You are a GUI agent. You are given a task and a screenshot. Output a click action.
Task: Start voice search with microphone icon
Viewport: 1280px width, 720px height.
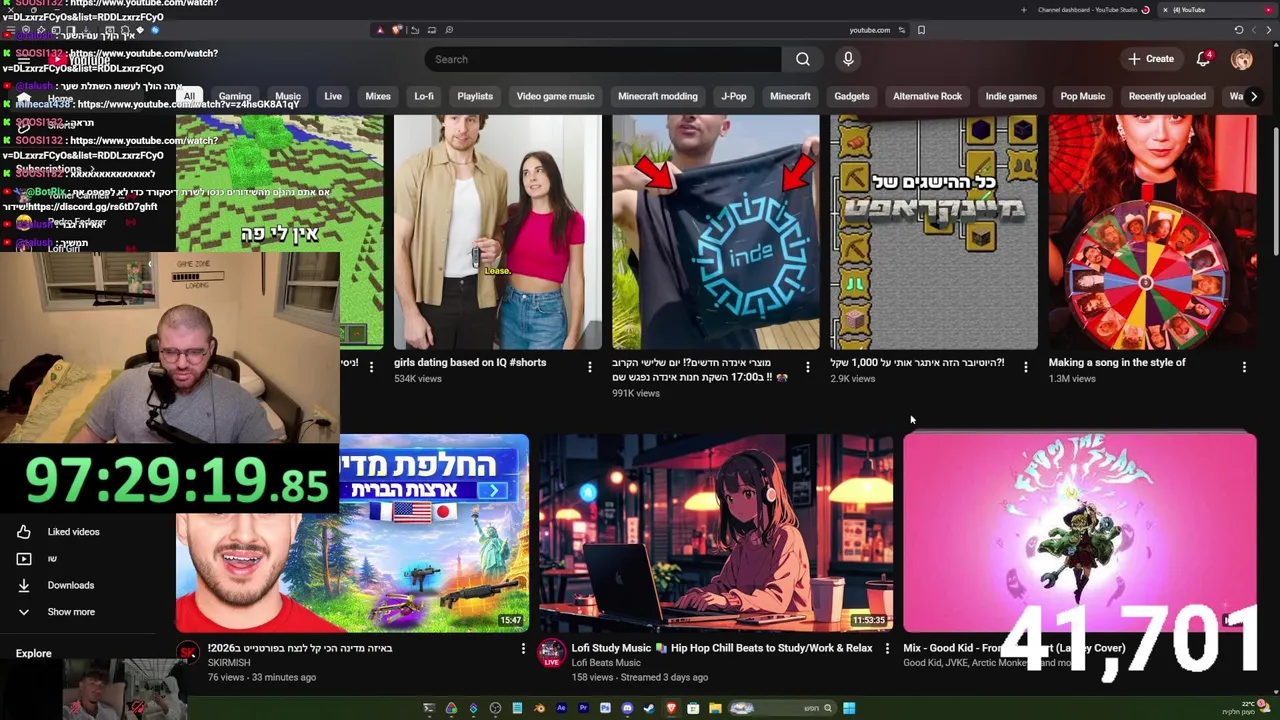848,59
